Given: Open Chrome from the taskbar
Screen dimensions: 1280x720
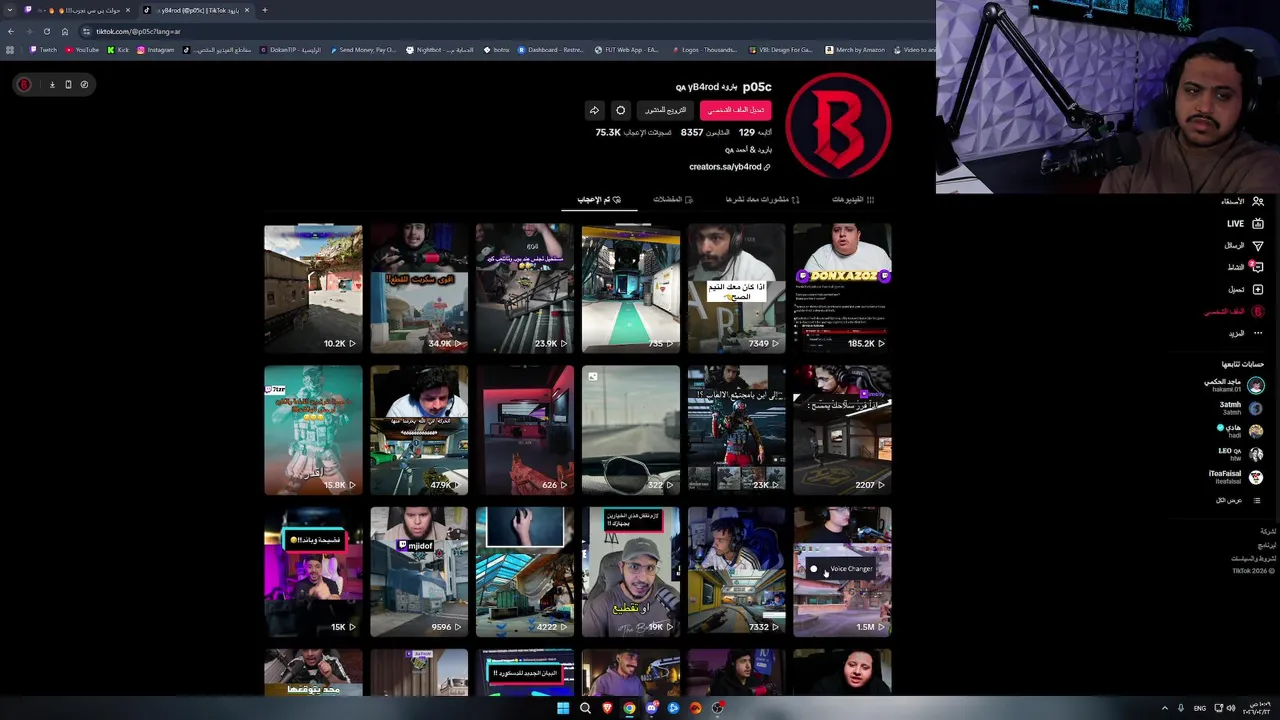Looking at the screenshot, I should coord(629,708).
